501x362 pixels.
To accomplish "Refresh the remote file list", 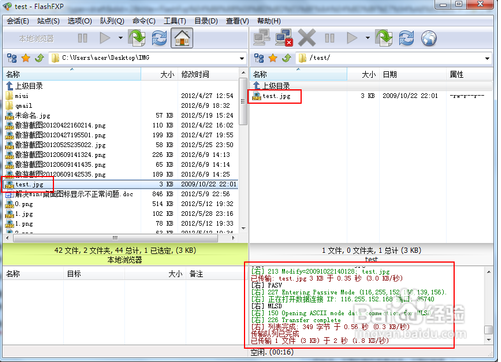I will tap(406, 38).
